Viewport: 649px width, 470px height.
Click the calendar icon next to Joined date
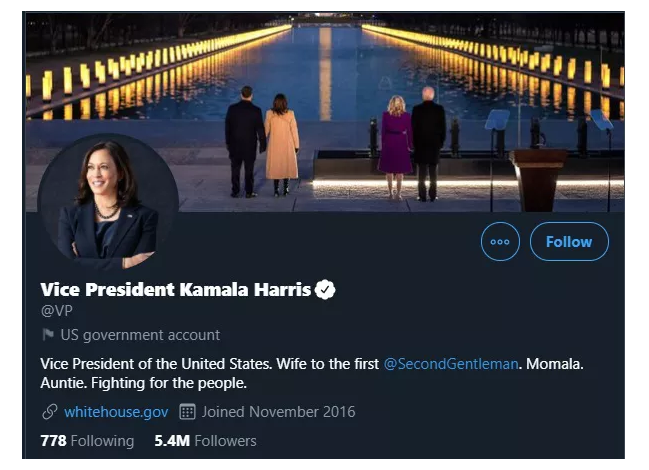click(x=187, y=412)
